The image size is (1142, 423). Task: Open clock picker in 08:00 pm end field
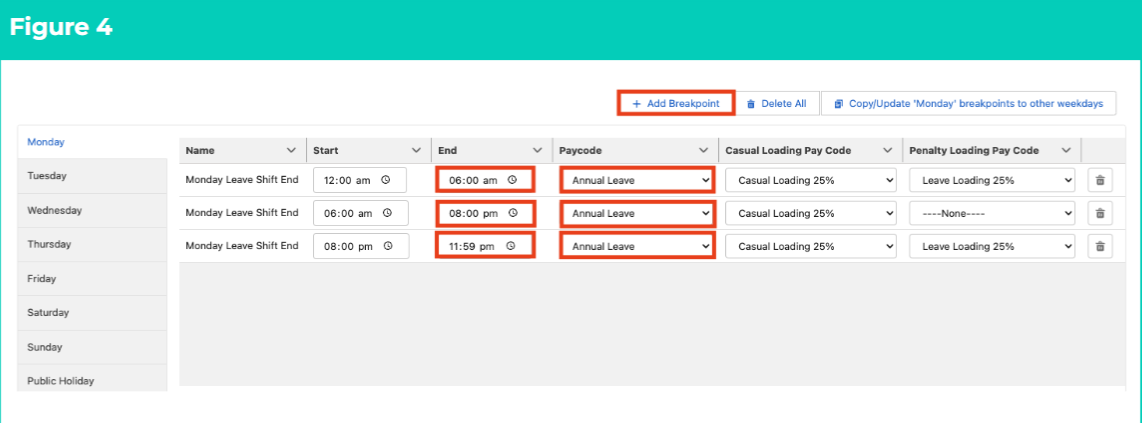tap(512, 213)
